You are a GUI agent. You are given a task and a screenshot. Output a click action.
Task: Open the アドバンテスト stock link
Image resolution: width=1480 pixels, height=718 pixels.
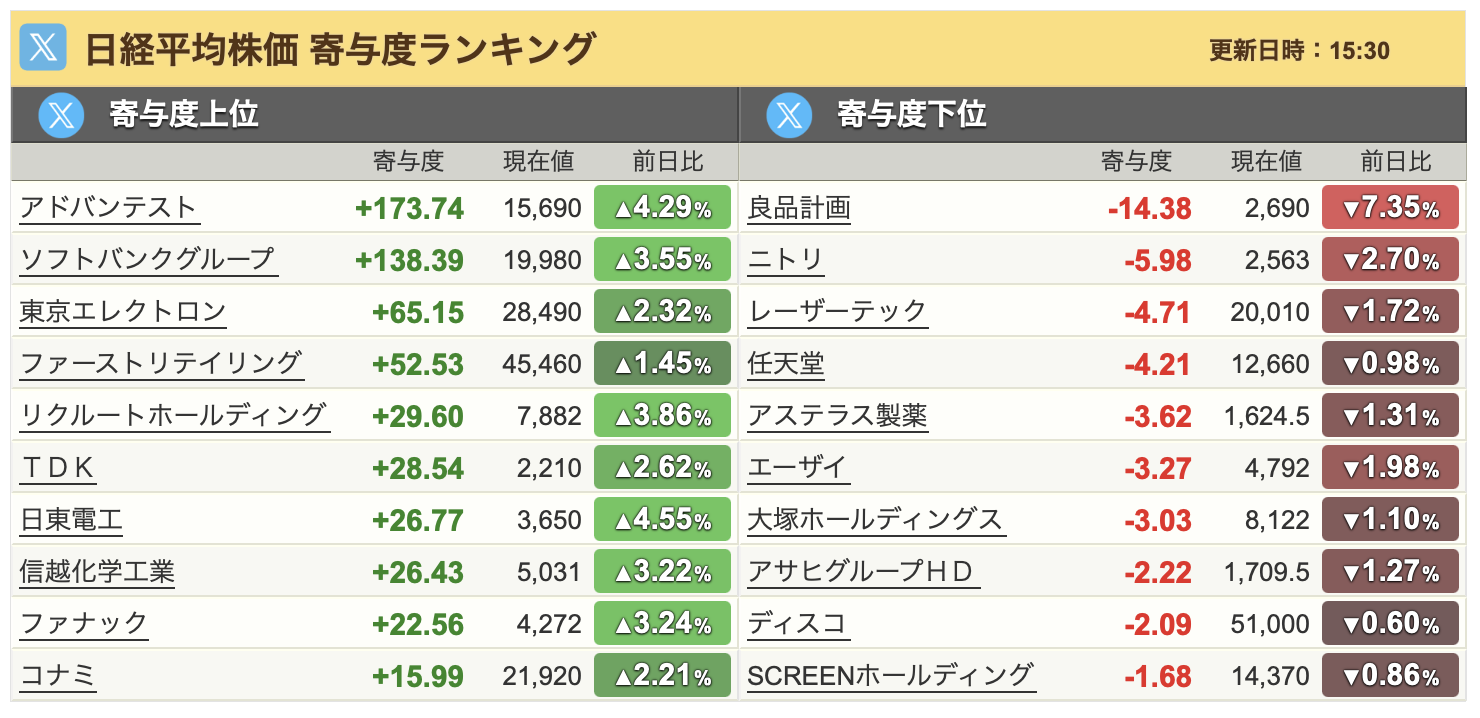(108, 208)
